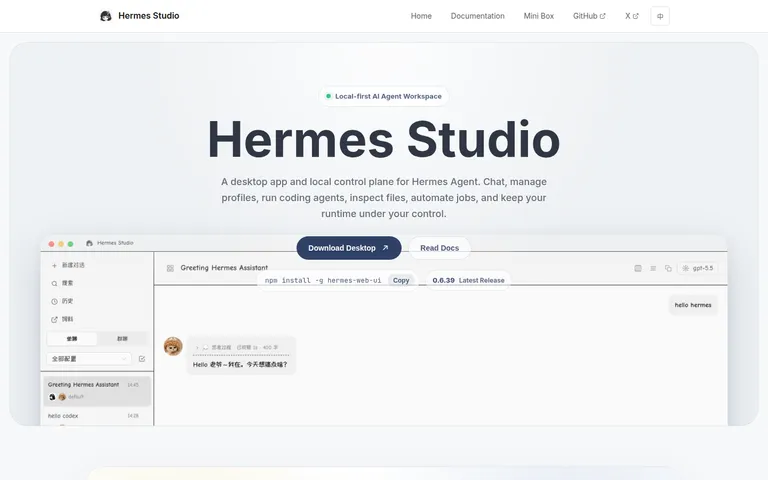
Task: Click the list lines icon in preview toolbar
Action: [x=653, y=268]
